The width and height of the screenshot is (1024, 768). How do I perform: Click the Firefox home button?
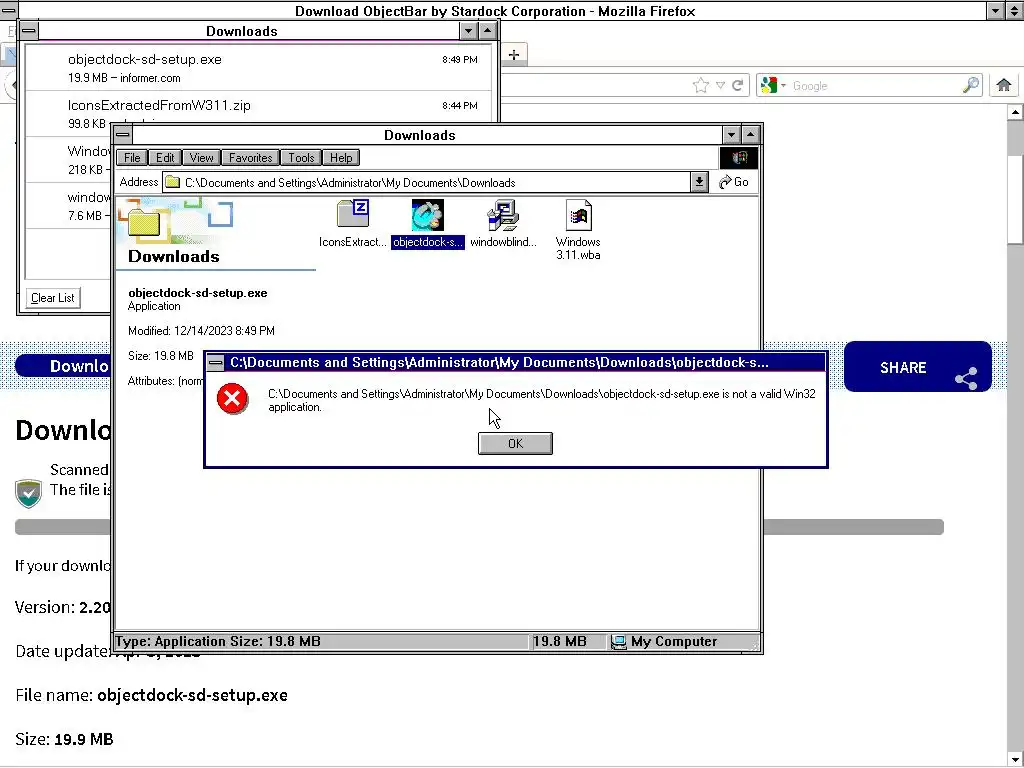pos(1004,85)
